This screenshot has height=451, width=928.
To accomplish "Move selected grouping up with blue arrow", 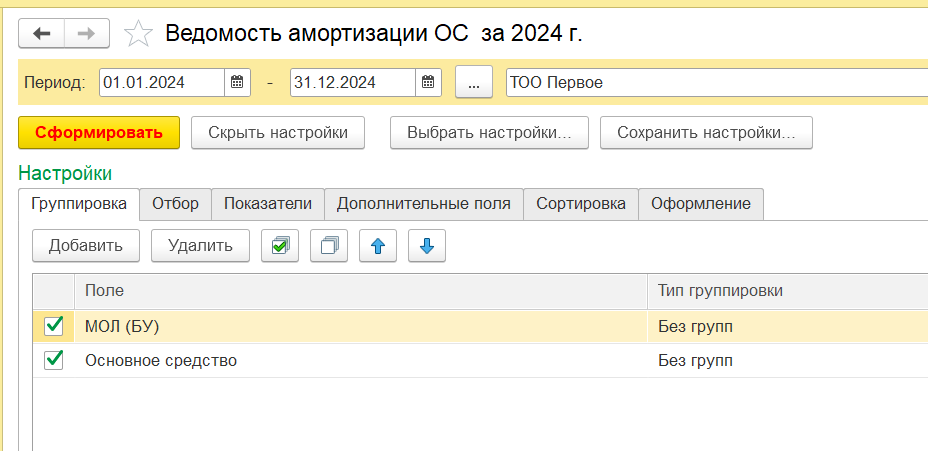I will click(x=378, y=245).
